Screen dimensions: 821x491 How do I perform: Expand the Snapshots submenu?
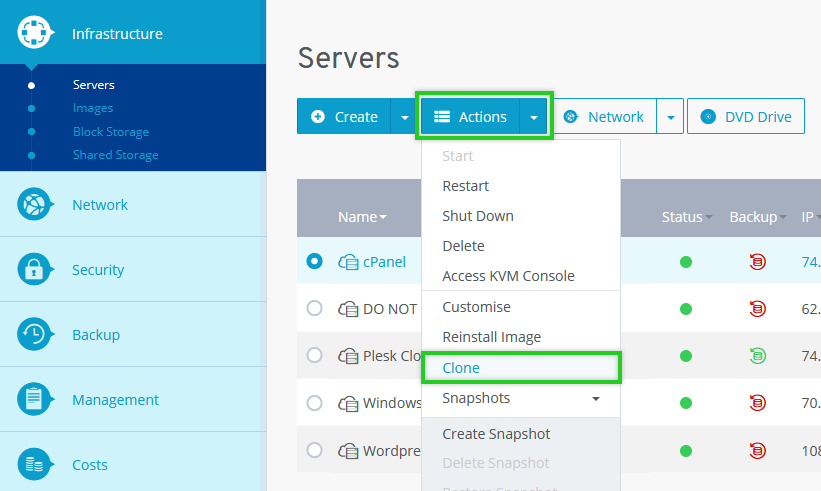click(596, 399)
